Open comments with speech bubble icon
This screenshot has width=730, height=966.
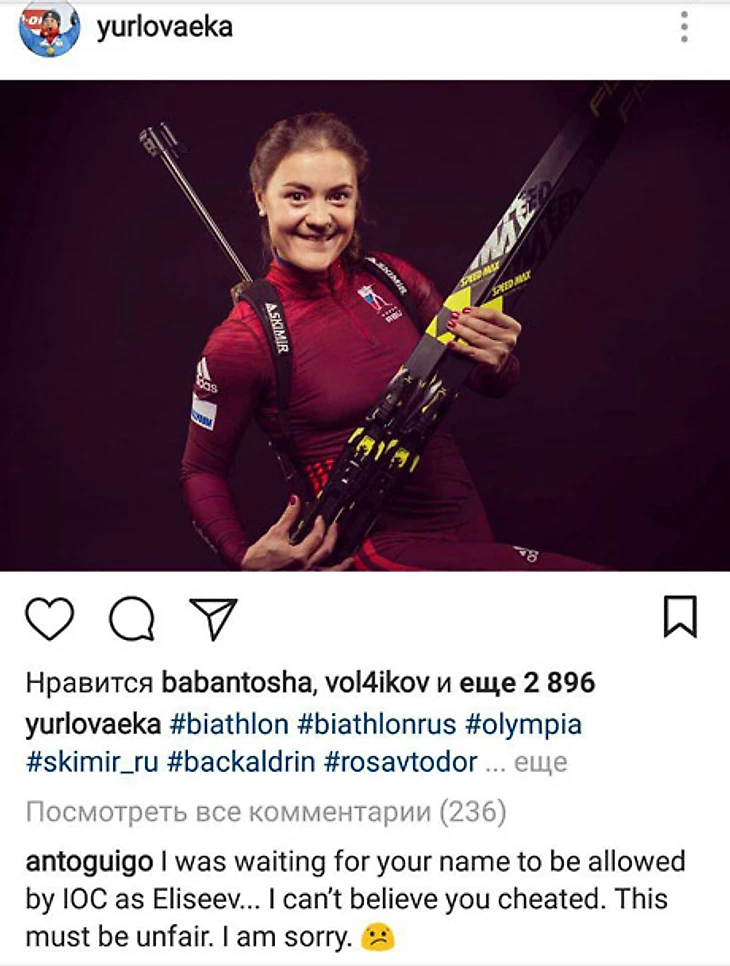point(132,619)
